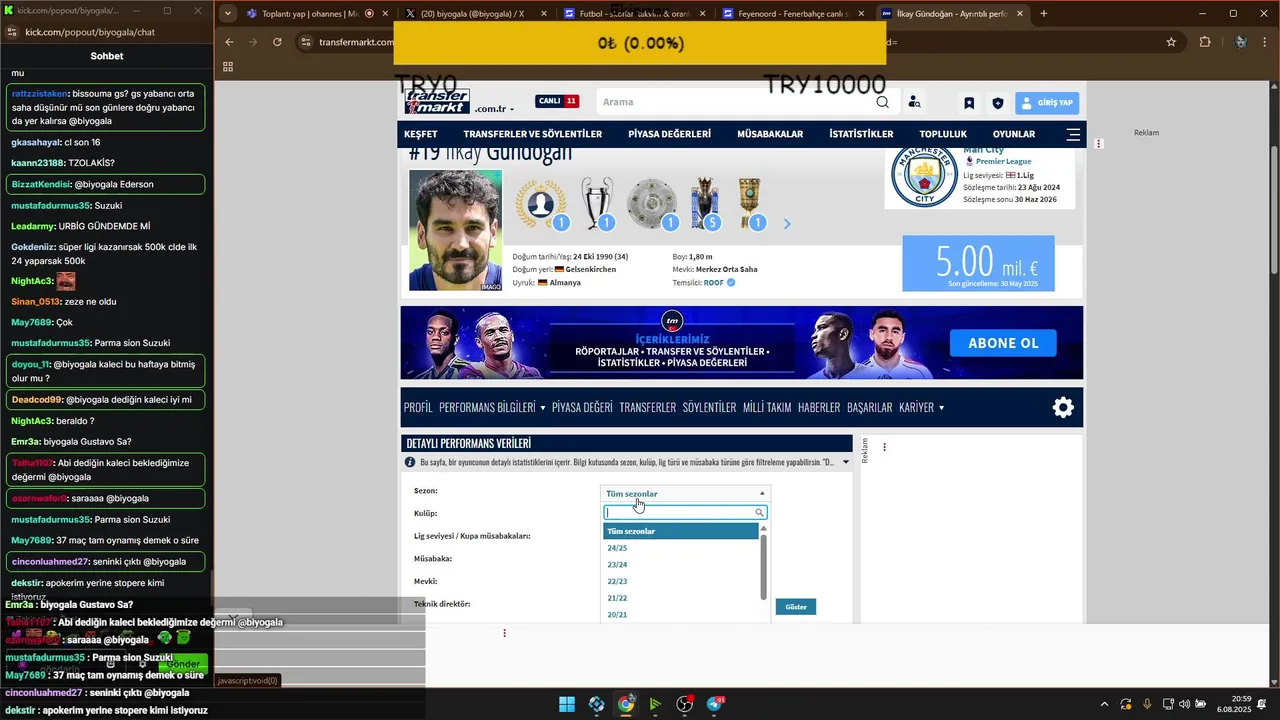Viewport: 1280px width, 720px height.
Task: Open the MÜSABAKALAR menu
Action: 770,134
